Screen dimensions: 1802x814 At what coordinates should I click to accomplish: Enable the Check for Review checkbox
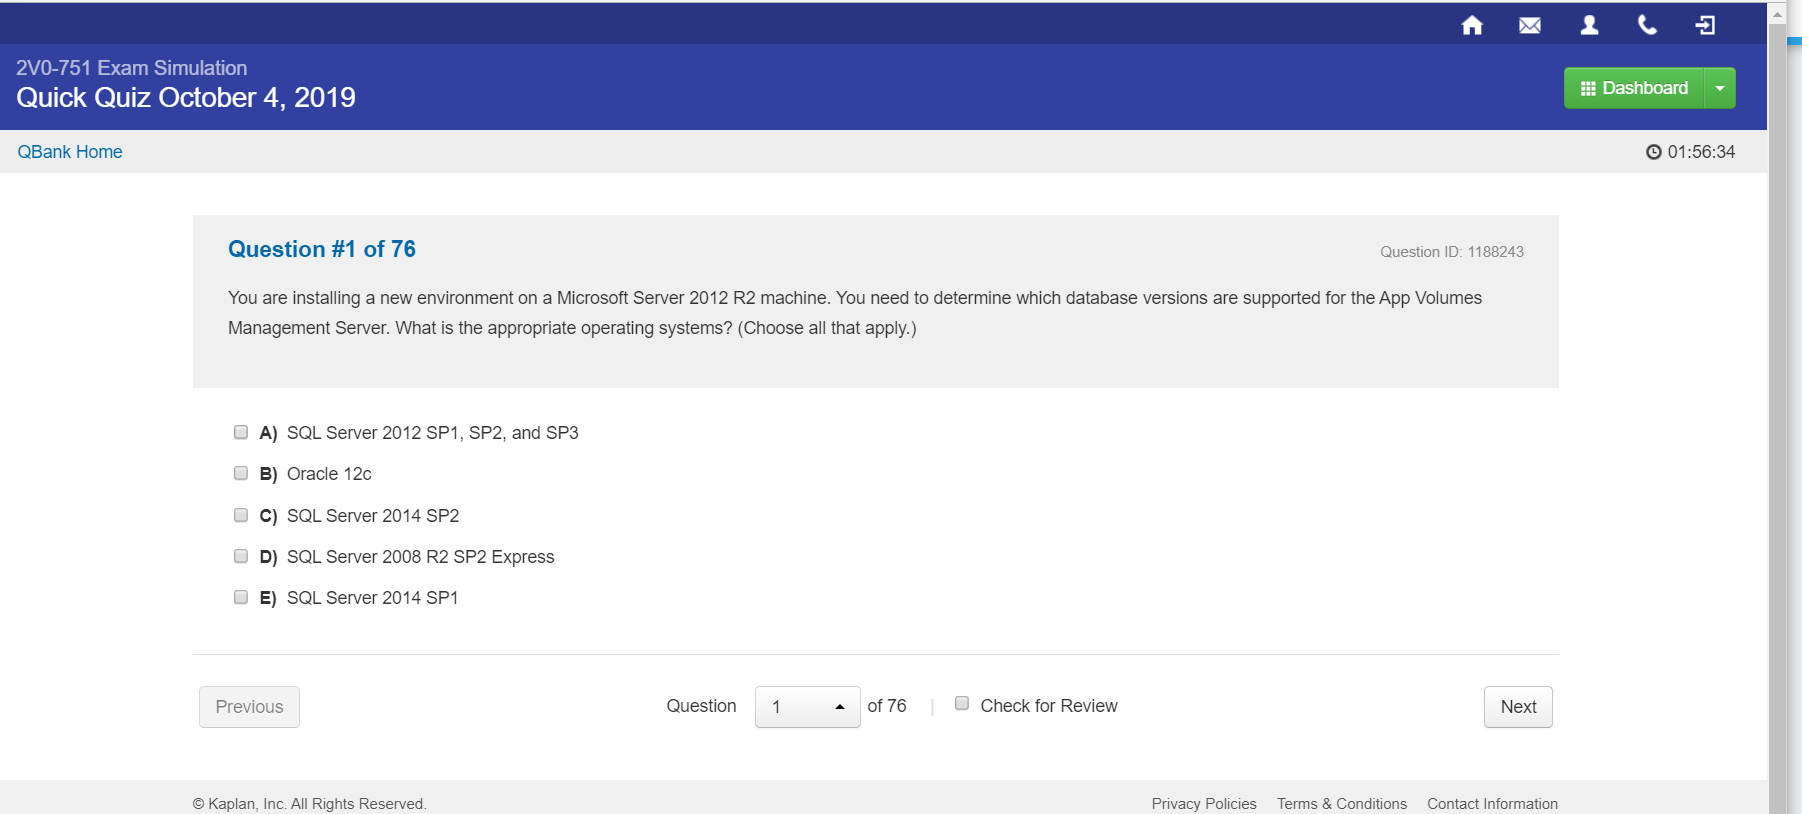pyautogui.click(x=962, y=704)
